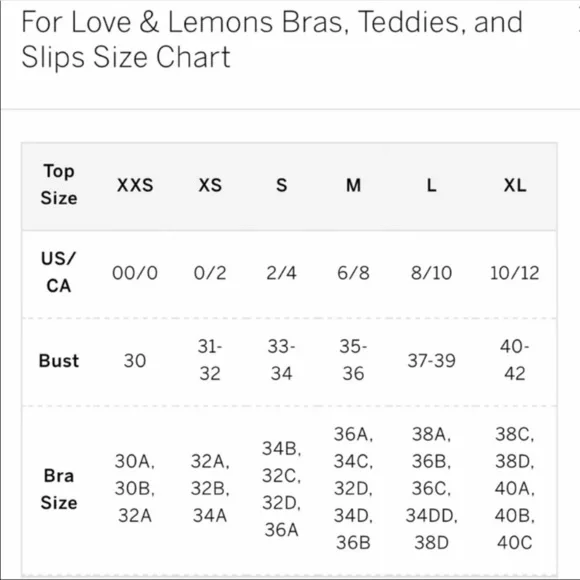Select the 30A, 30B, 32A bra cell
The image size is (580, 580).
135,488
